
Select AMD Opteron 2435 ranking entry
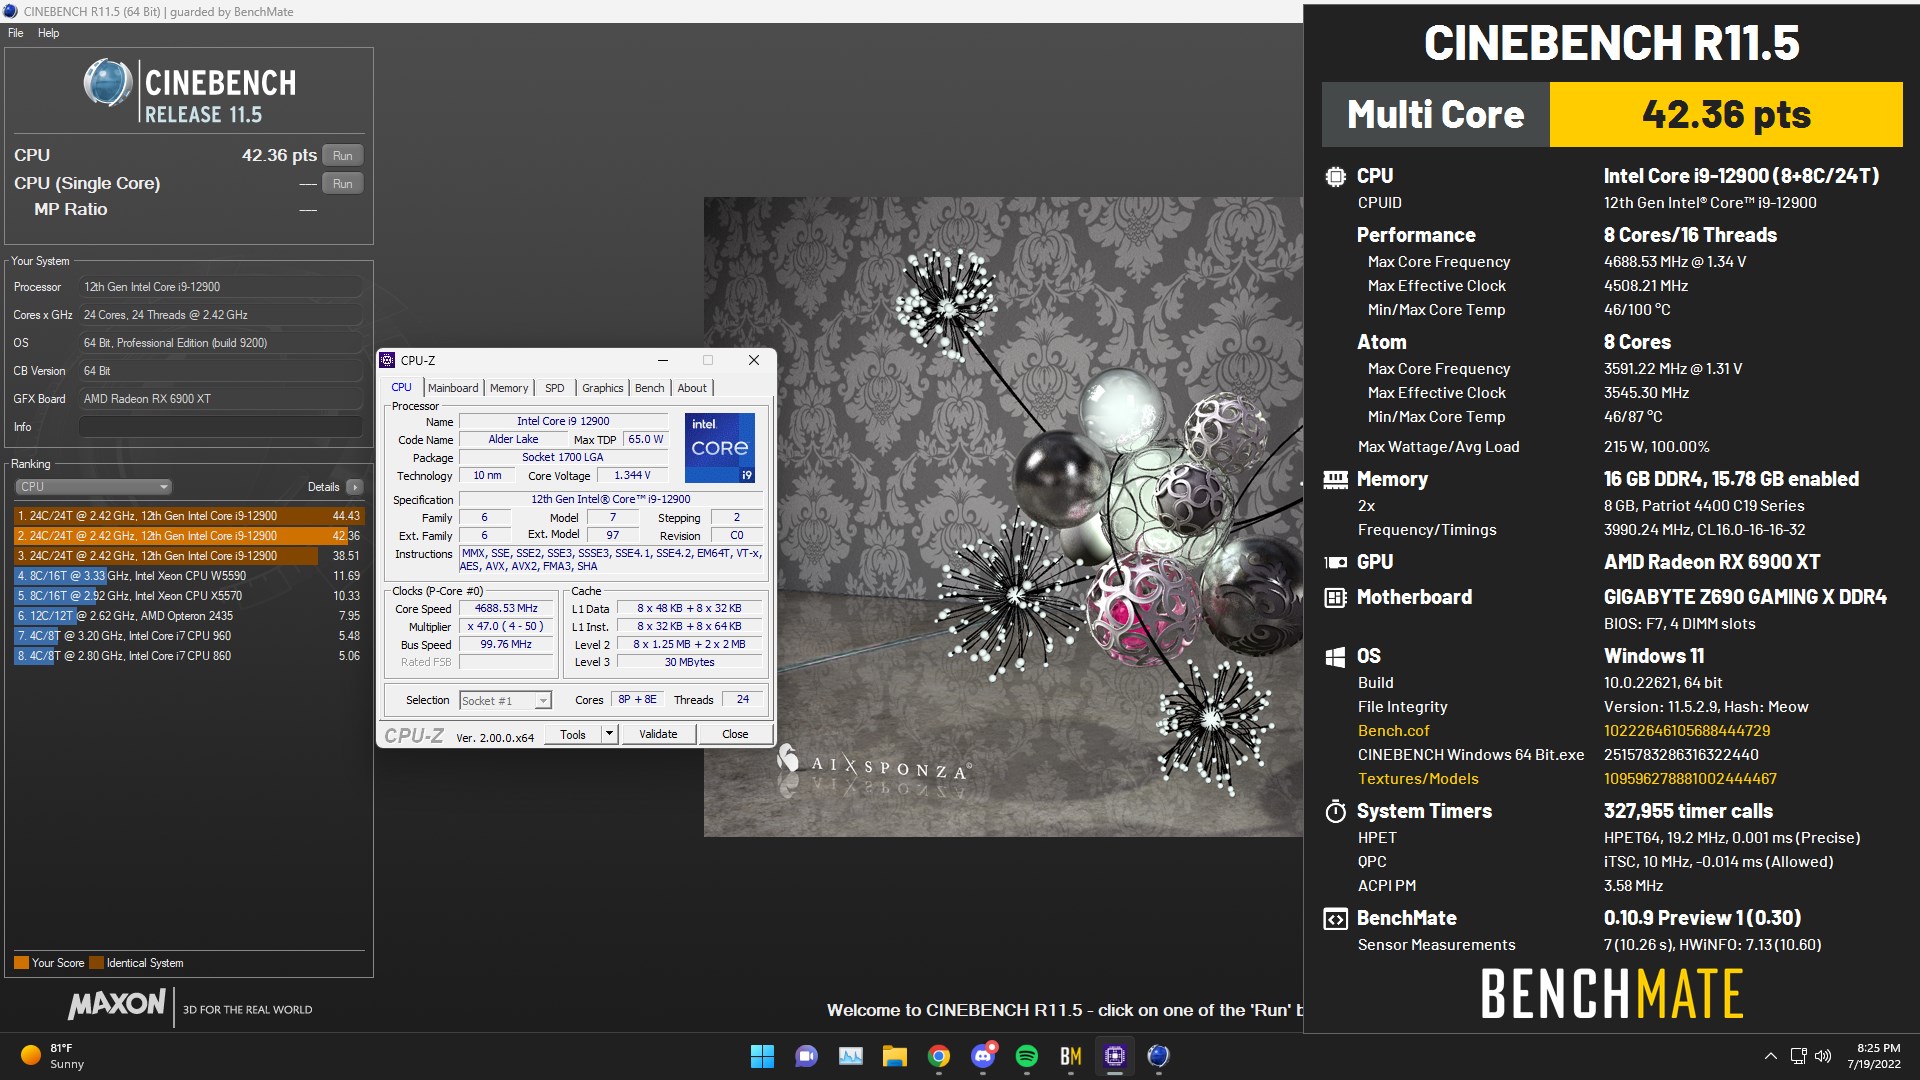click(x=189, y=616)
